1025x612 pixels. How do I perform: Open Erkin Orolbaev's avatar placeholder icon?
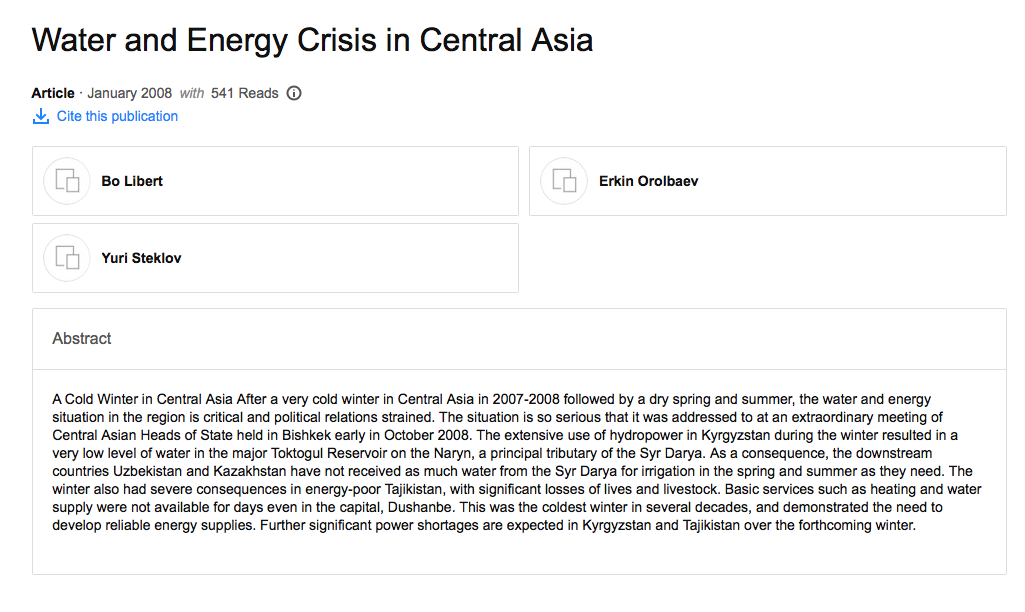point(564,181)
